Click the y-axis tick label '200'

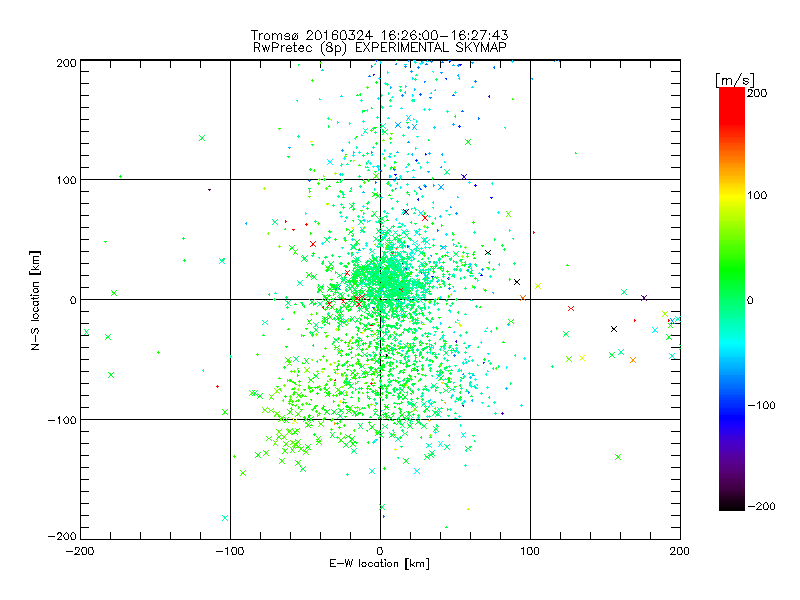66,63
